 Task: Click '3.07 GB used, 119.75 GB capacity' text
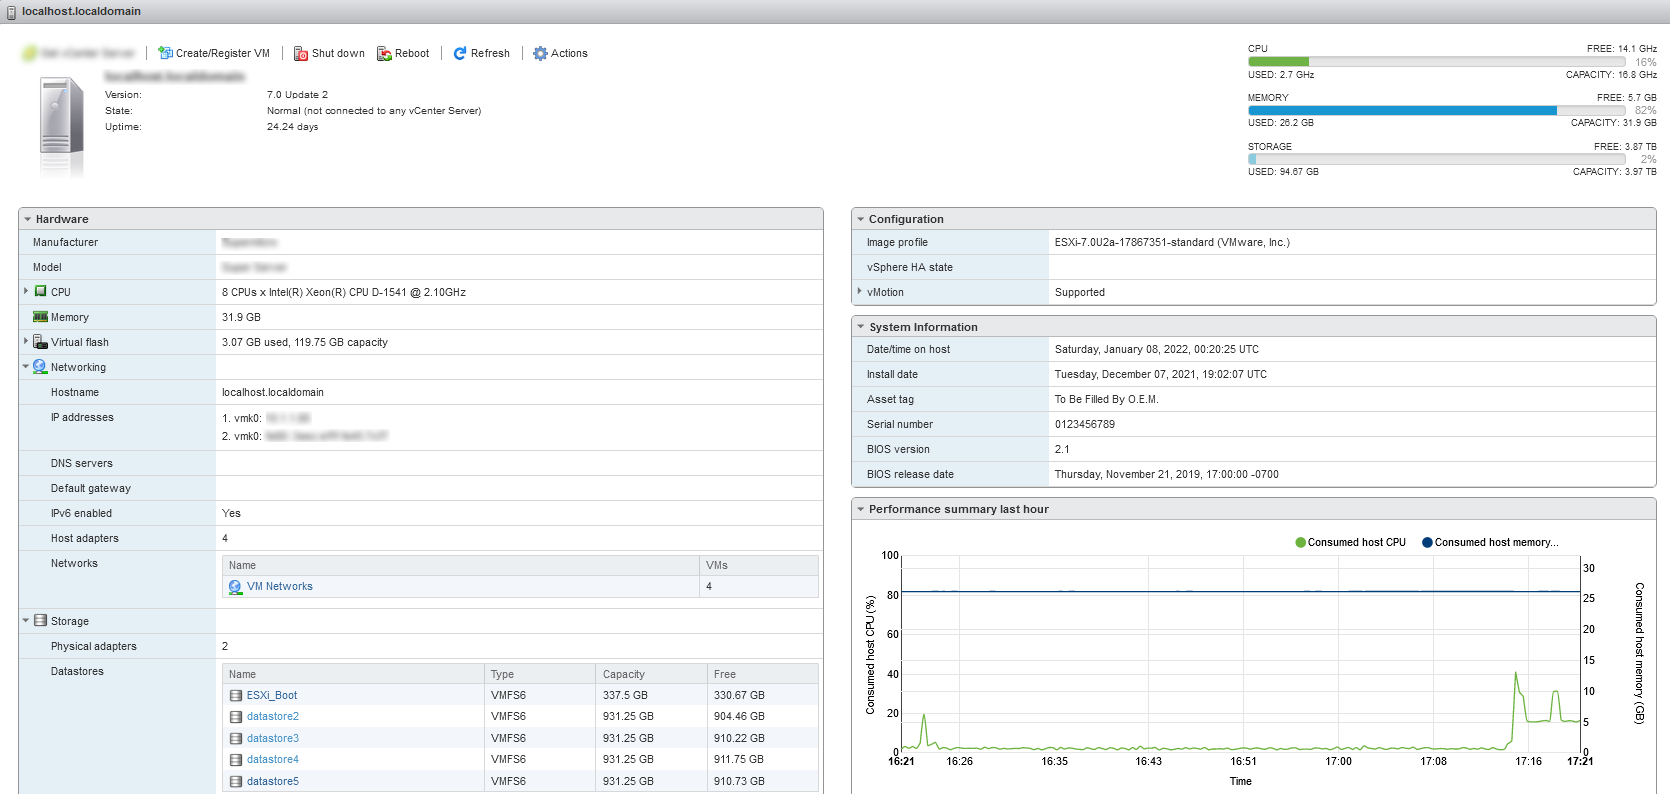[x=305, y=342]
